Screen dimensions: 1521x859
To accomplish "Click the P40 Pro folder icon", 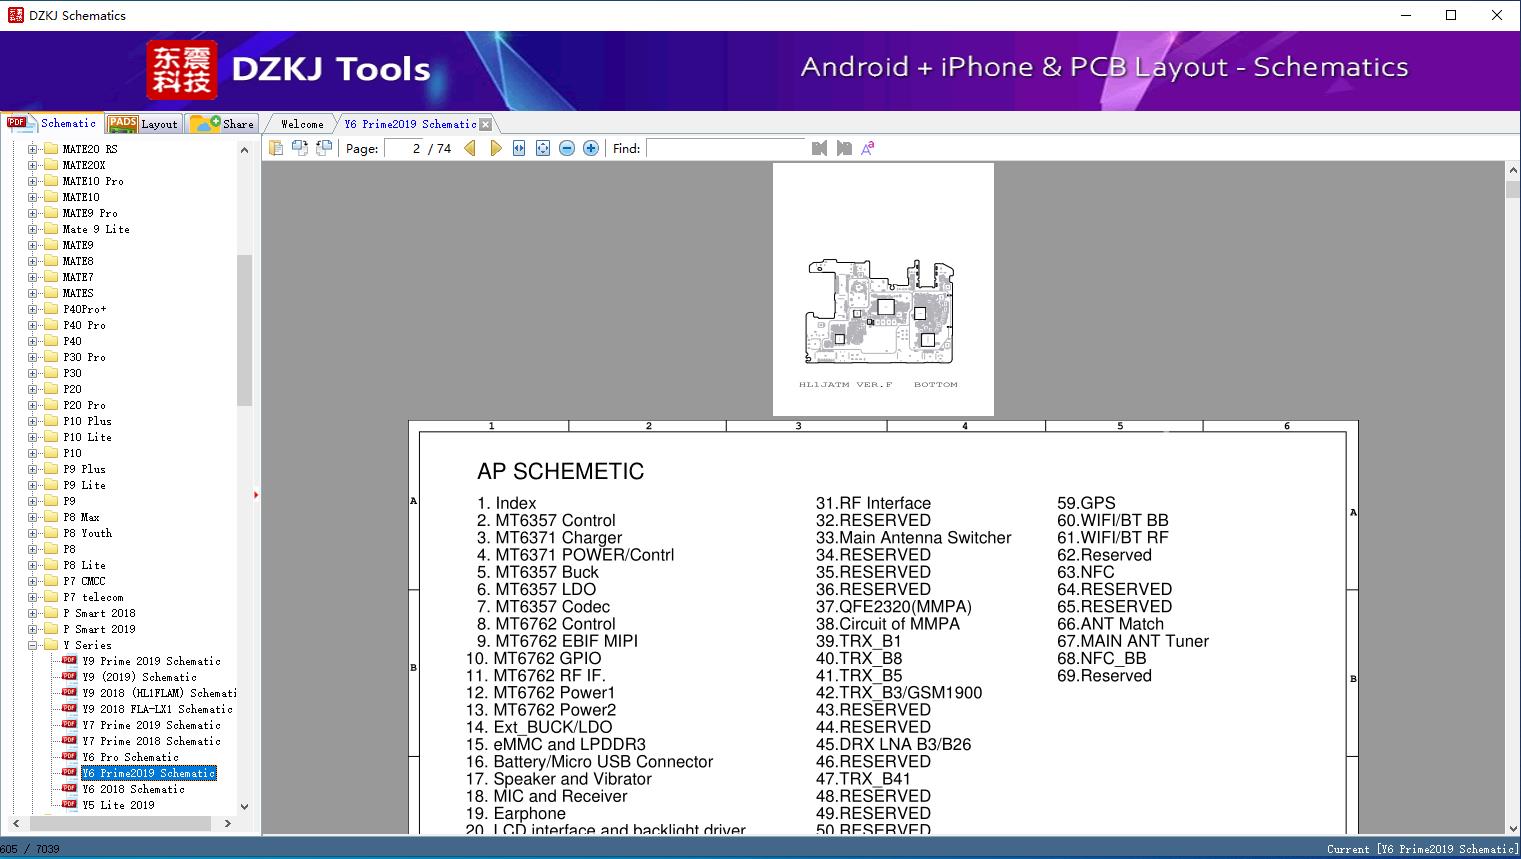I will coord(51,325).
